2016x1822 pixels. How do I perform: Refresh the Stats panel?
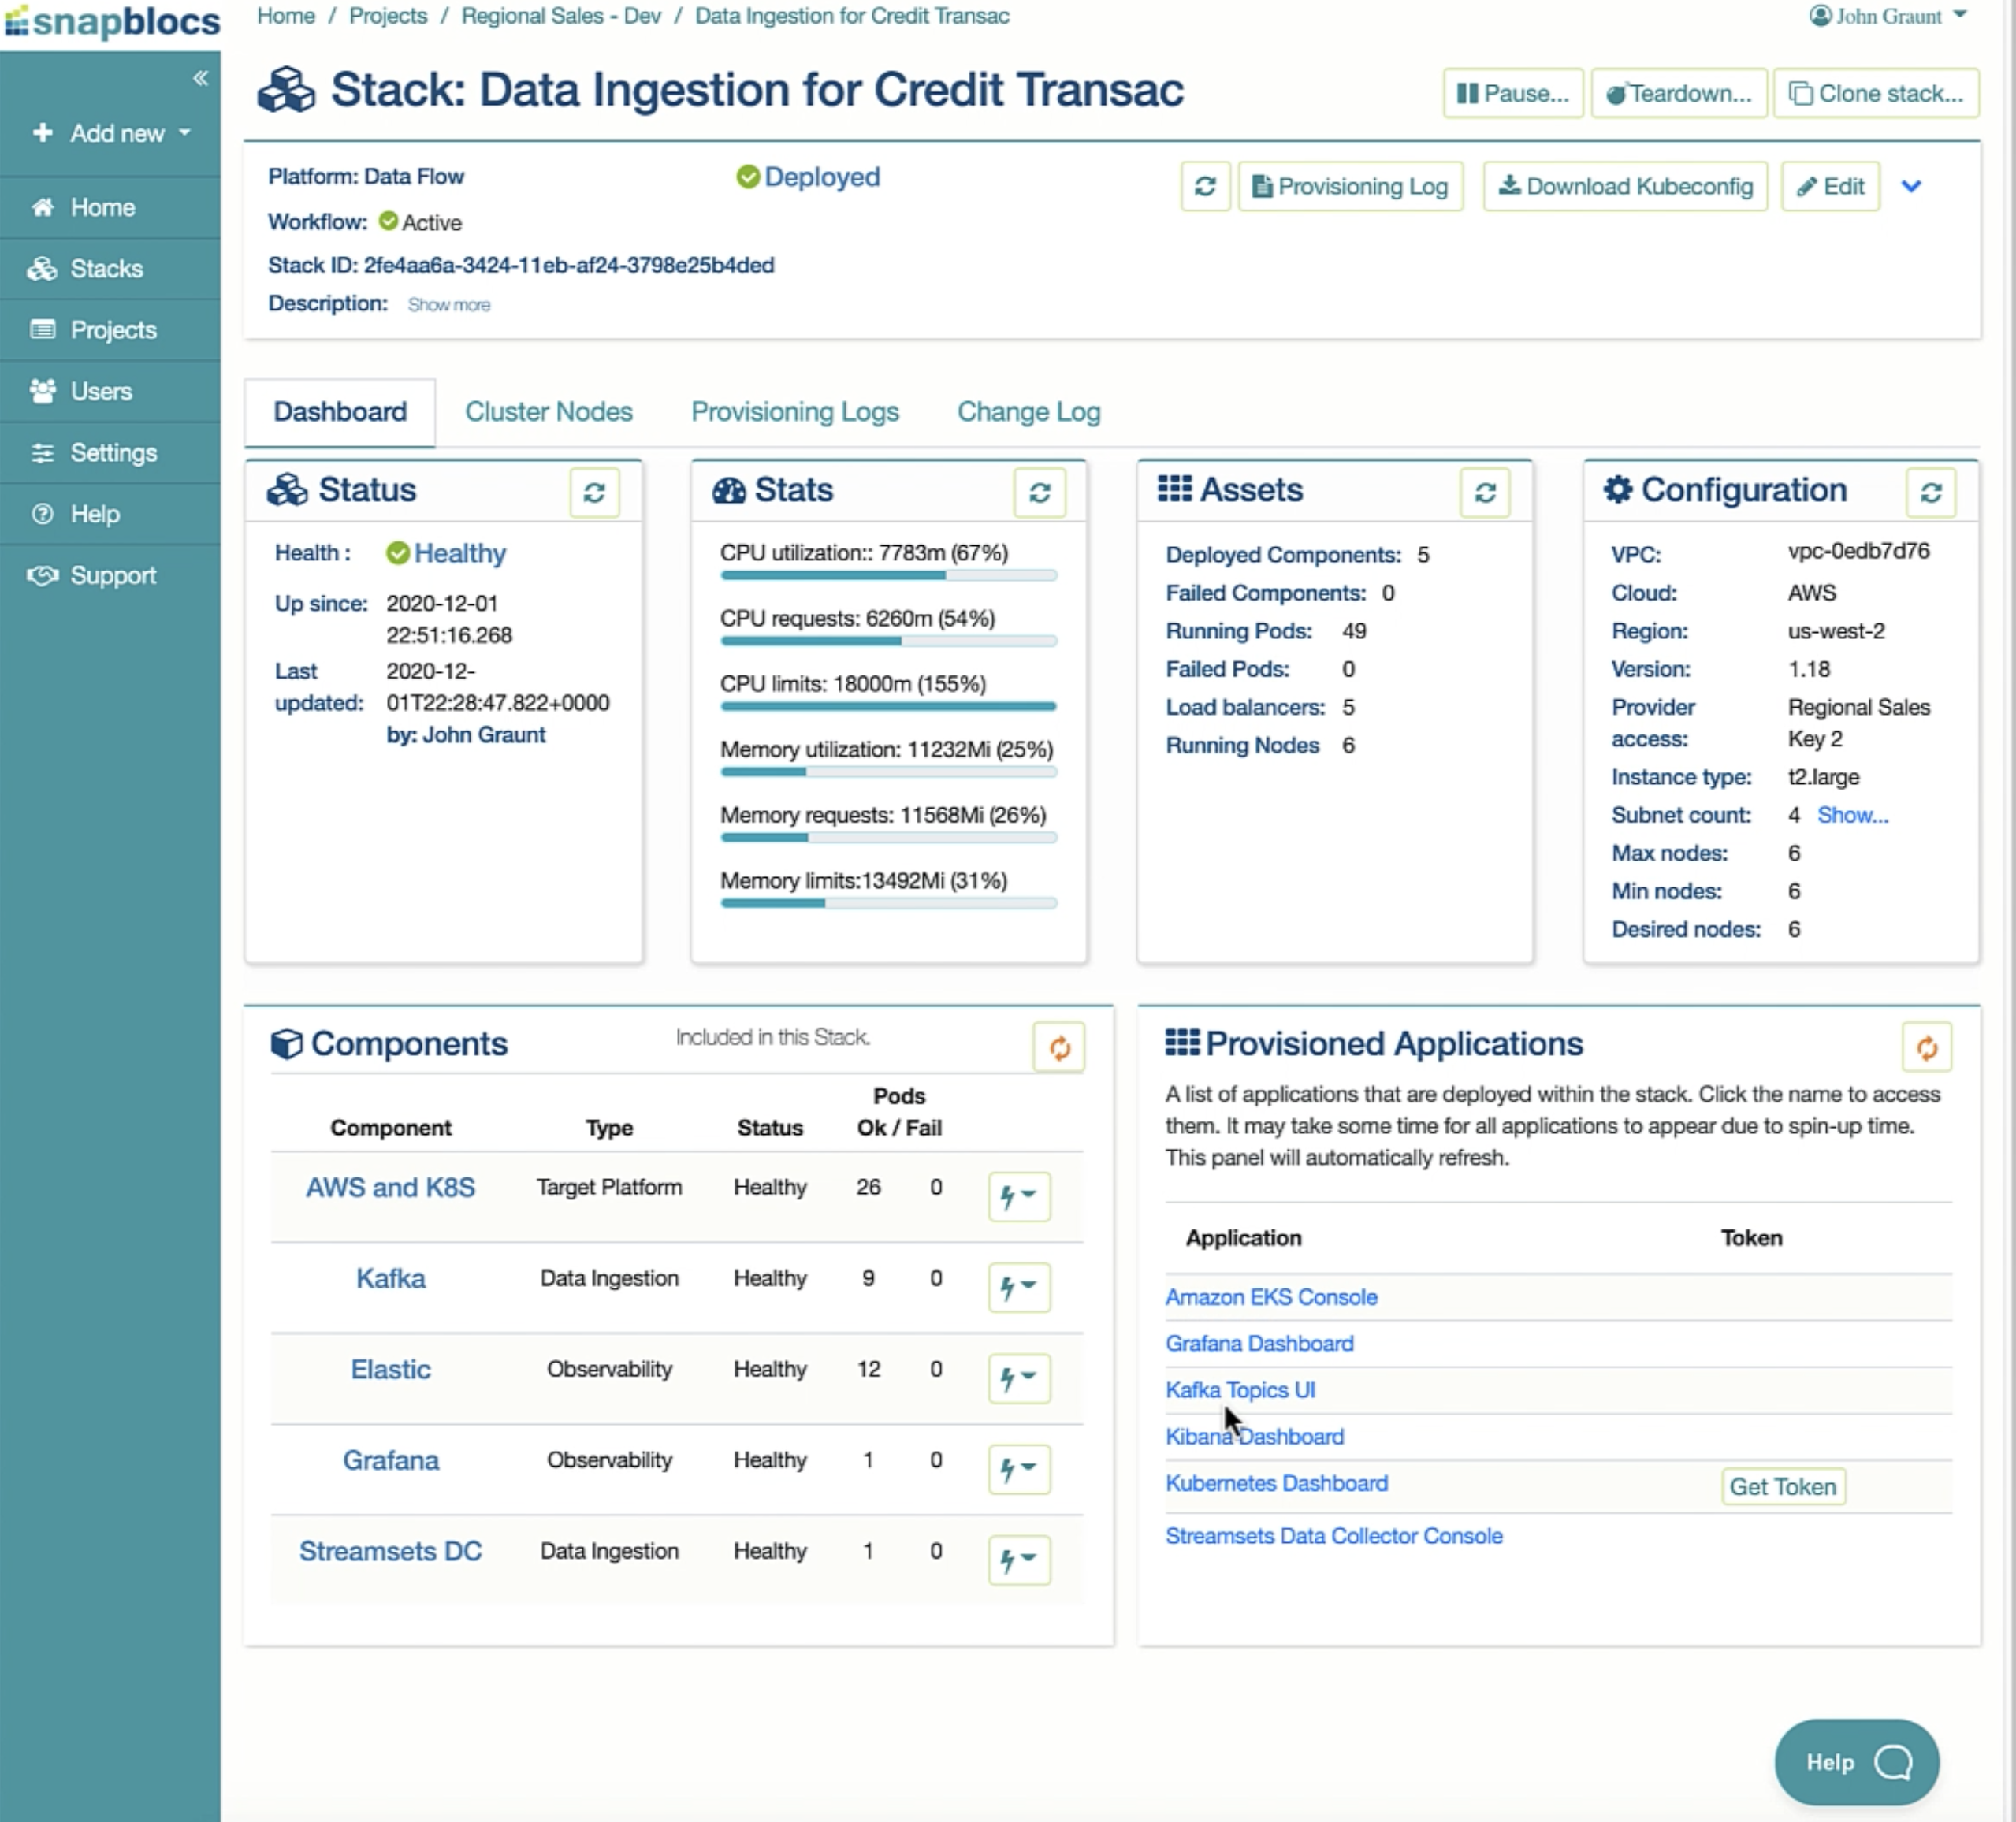(x=1039, y=492)
